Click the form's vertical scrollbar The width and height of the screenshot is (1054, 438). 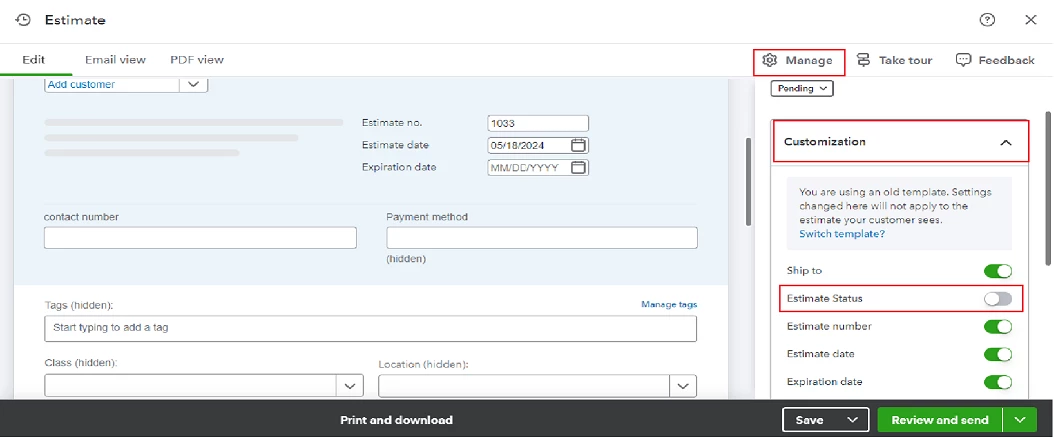(x=748, y=183)
